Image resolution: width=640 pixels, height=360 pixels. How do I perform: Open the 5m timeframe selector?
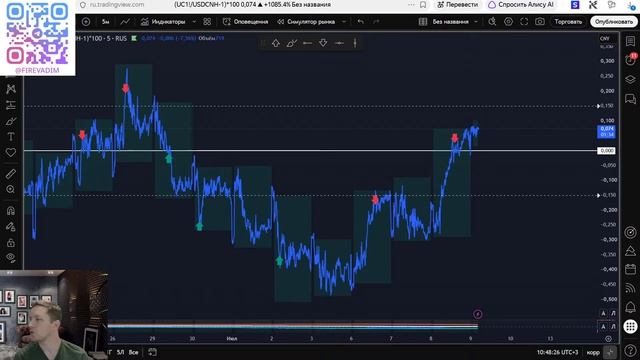tap(105, 22)
